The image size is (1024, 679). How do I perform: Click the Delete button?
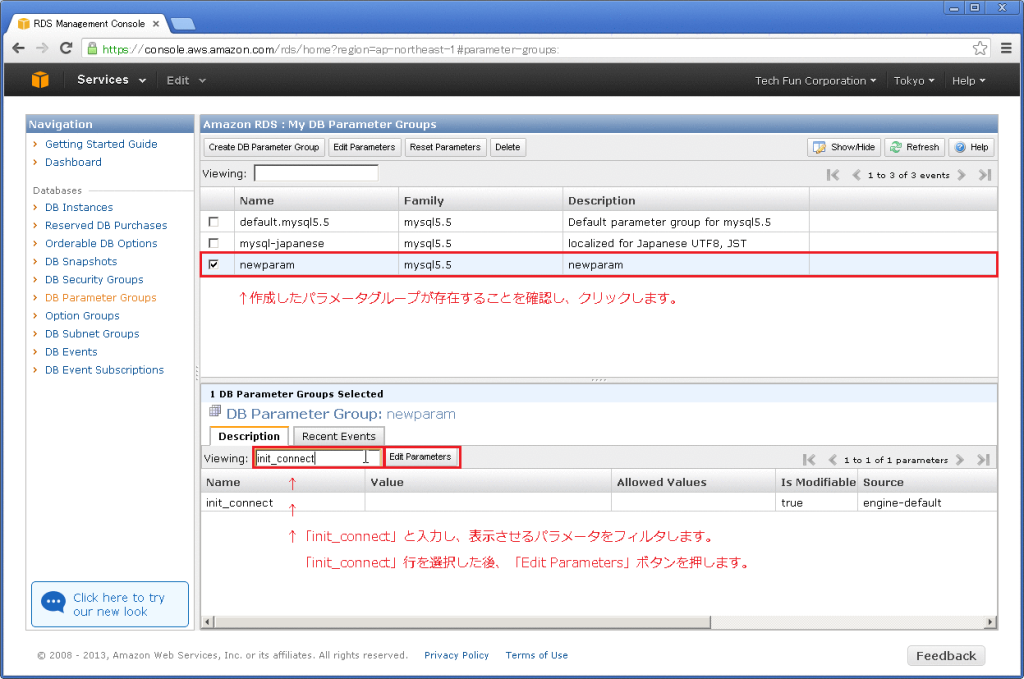click(x=507, y=148)
